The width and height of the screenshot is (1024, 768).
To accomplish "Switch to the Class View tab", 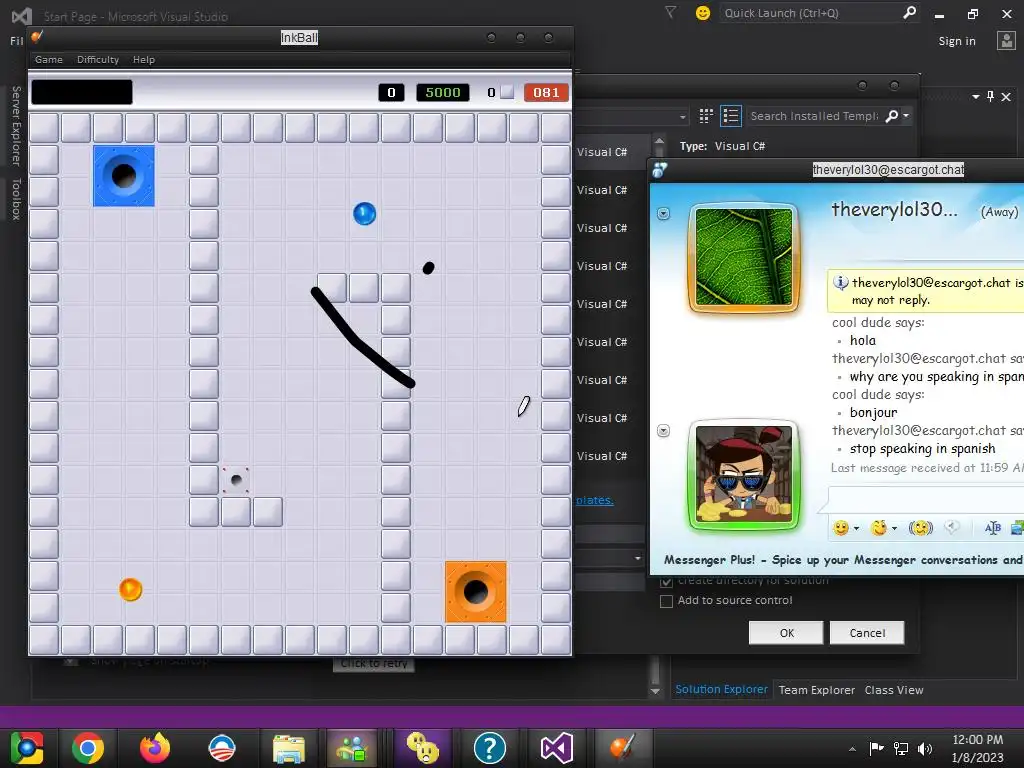I will coord(893,690).
